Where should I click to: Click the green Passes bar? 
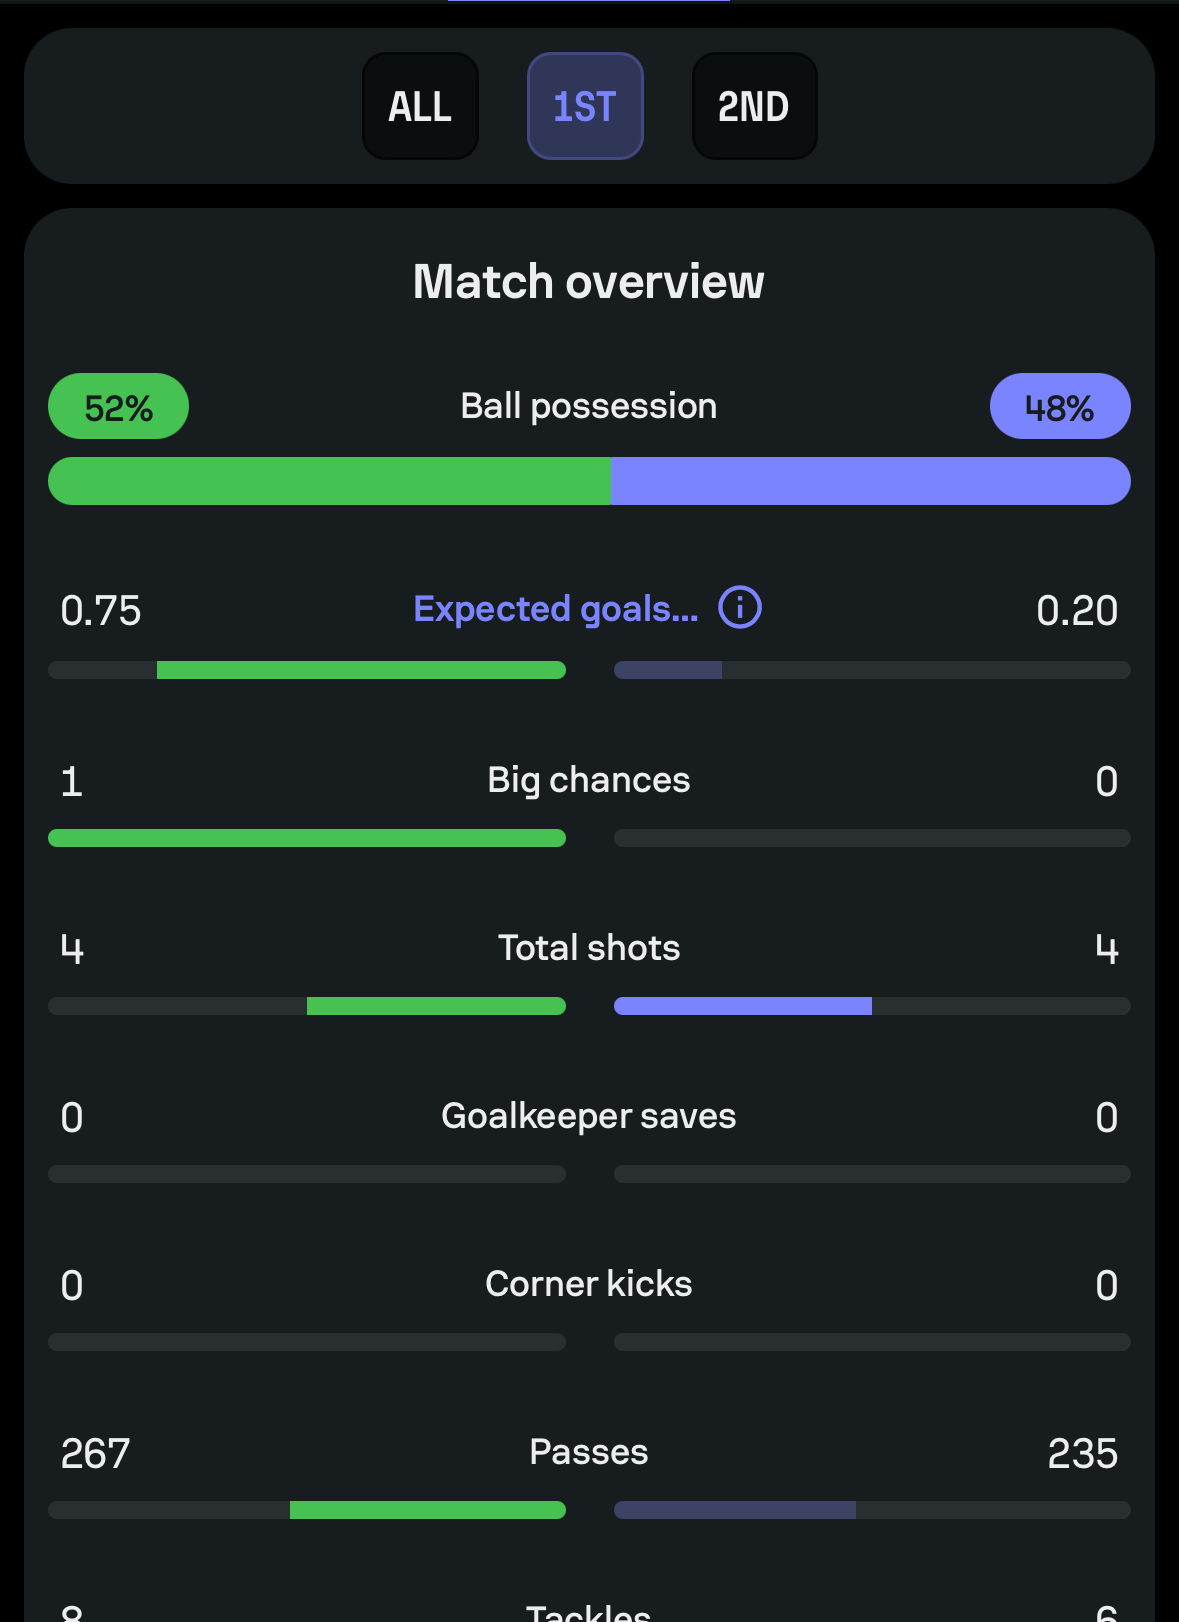(428, 1510)
